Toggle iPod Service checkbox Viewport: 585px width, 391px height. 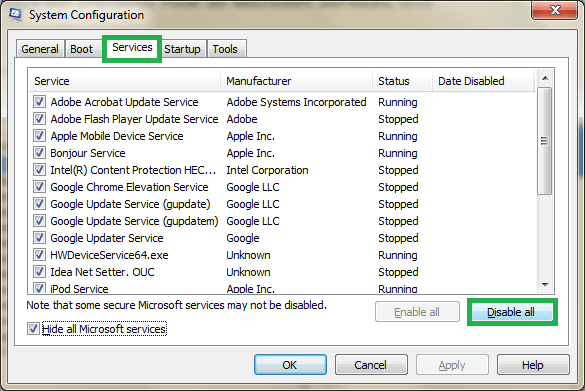click(x=39, y=288)
